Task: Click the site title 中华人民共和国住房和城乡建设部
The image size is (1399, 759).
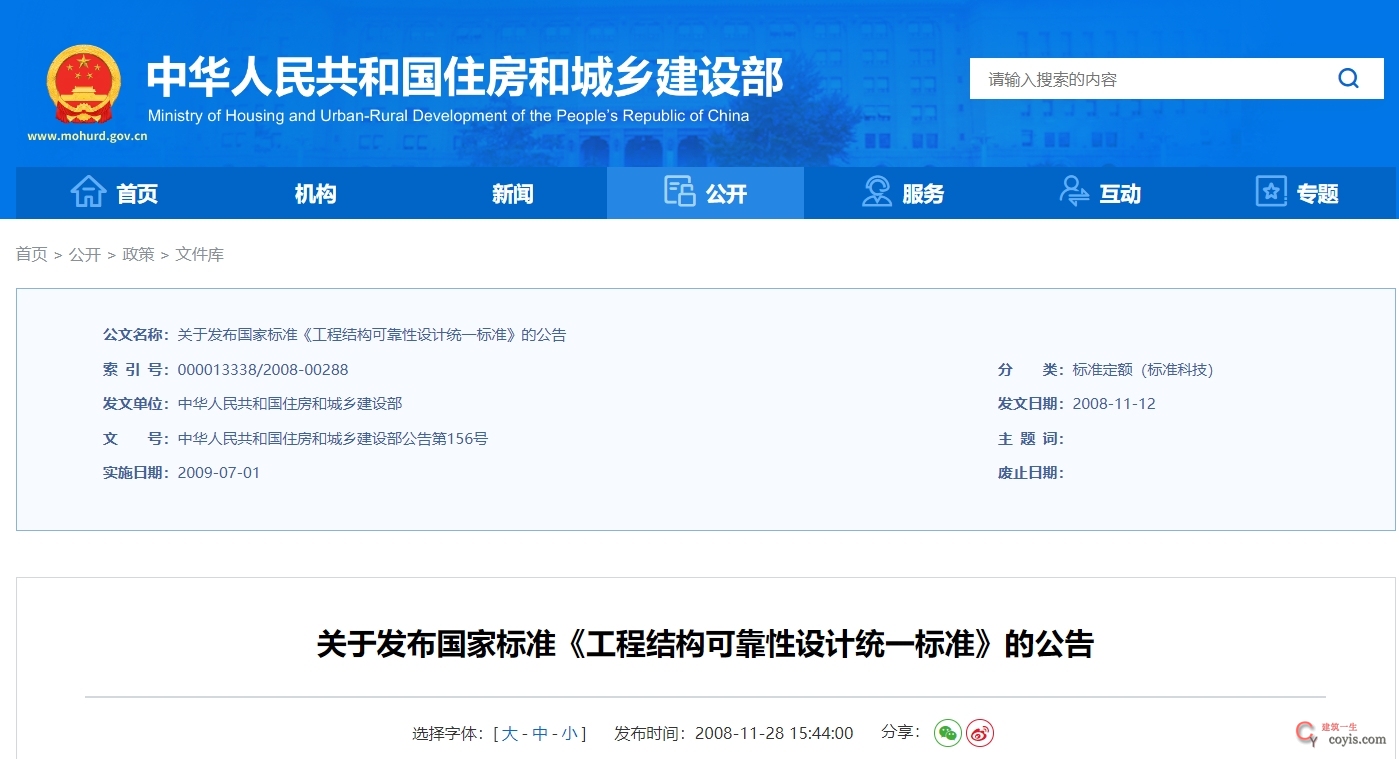Action: [x=465, y=77]
